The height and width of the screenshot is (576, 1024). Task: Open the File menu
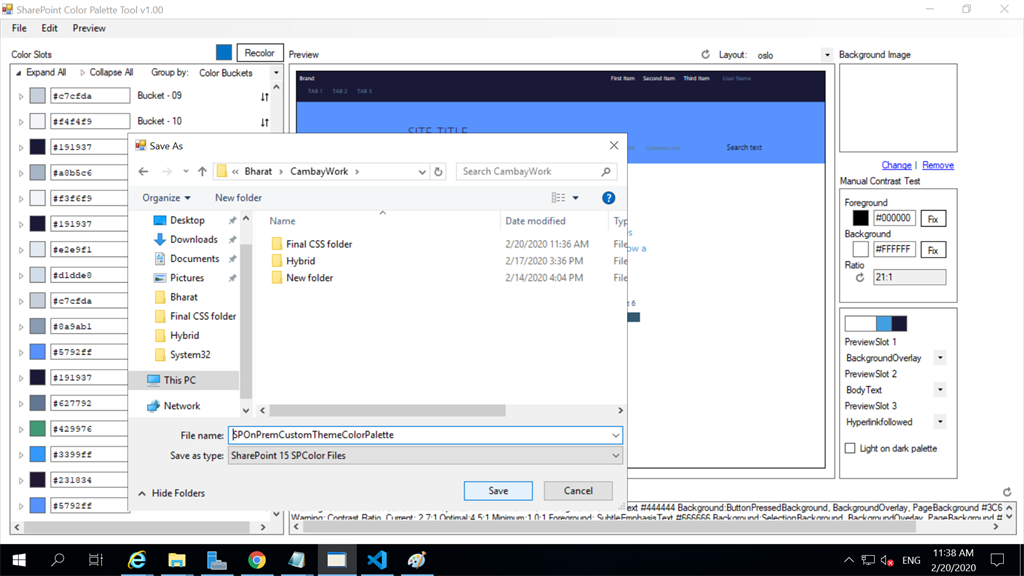pos(19,28)
